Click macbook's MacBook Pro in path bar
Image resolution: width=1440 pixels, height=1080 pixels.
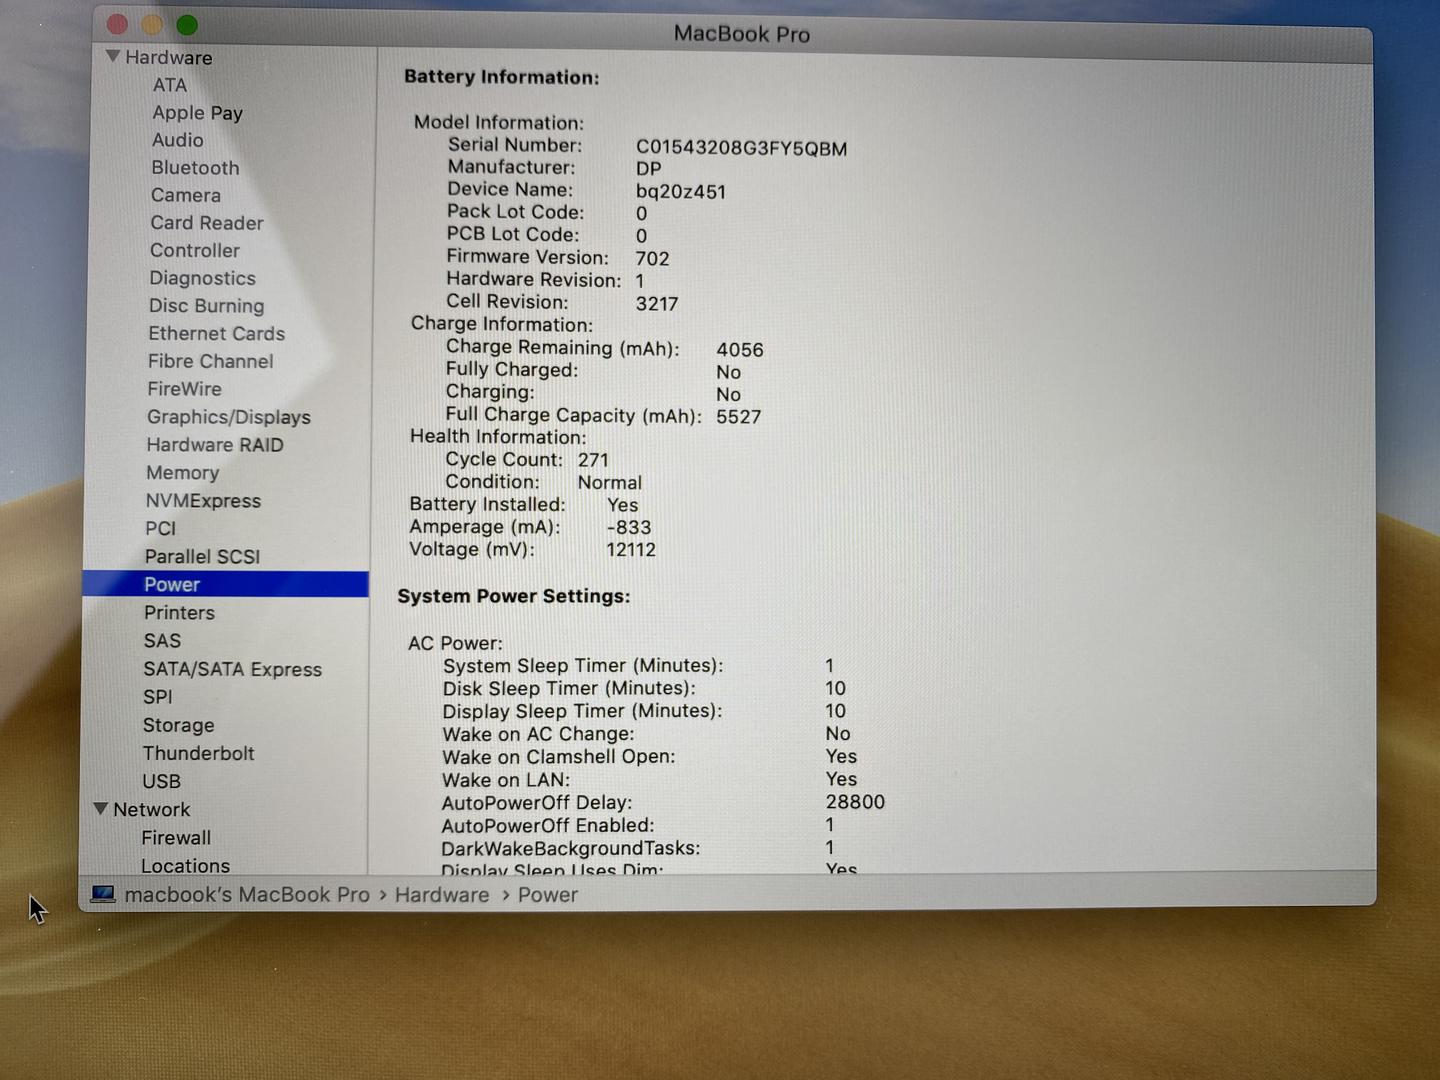pyautogui.click(x=247, y=895)
